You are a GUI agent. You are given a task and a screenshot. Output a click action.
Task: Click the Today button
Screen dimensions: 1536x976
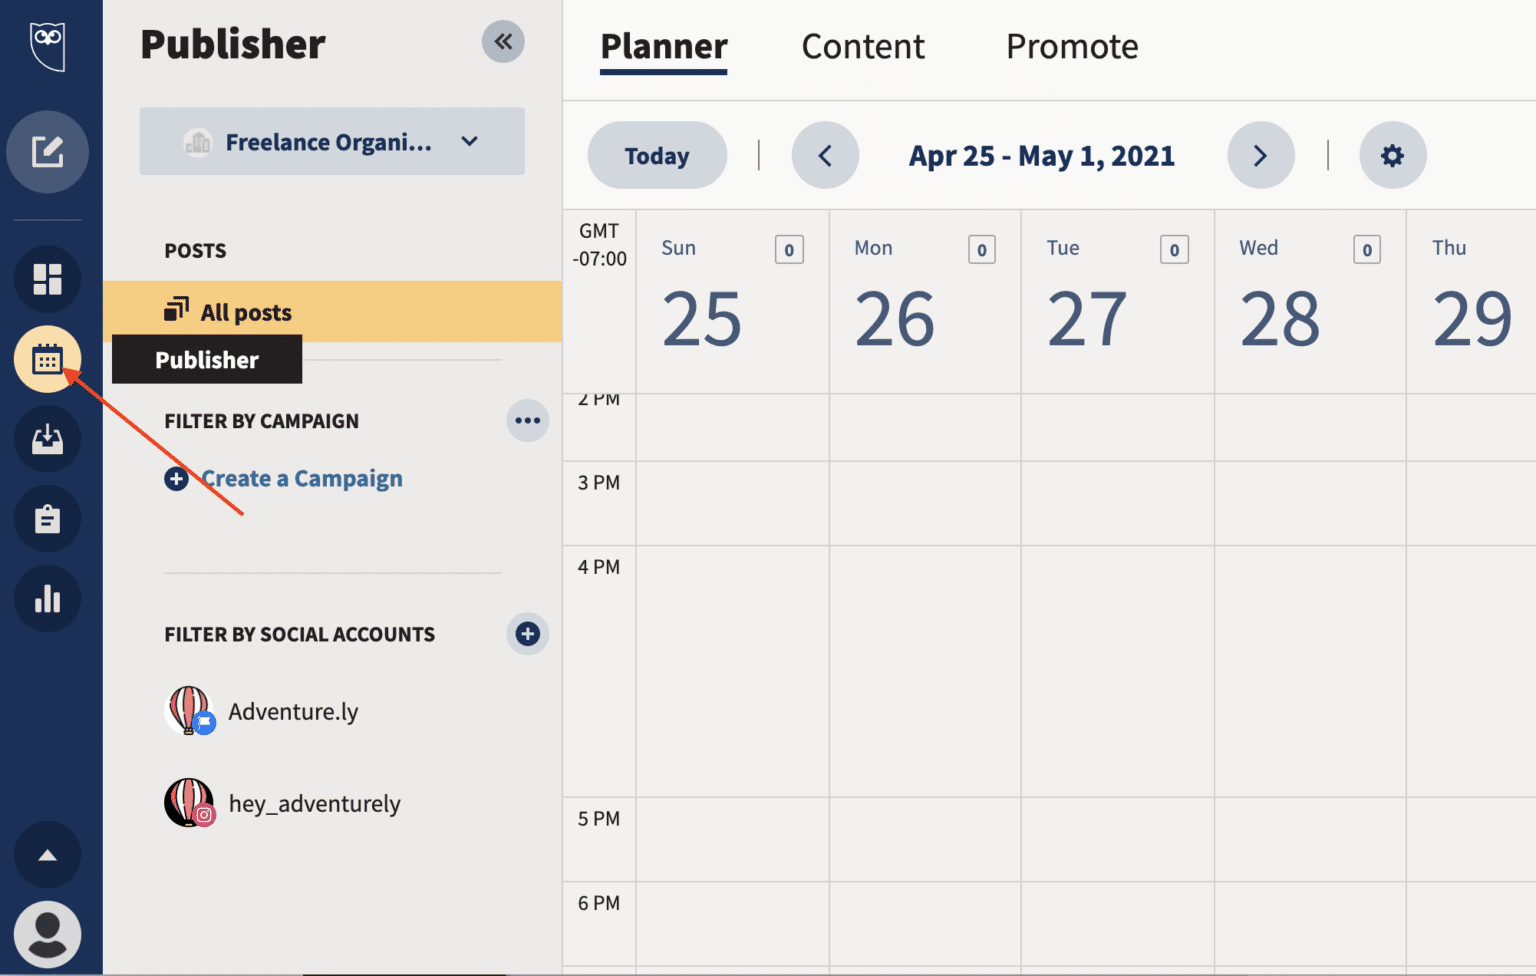(x=657, y=155)
